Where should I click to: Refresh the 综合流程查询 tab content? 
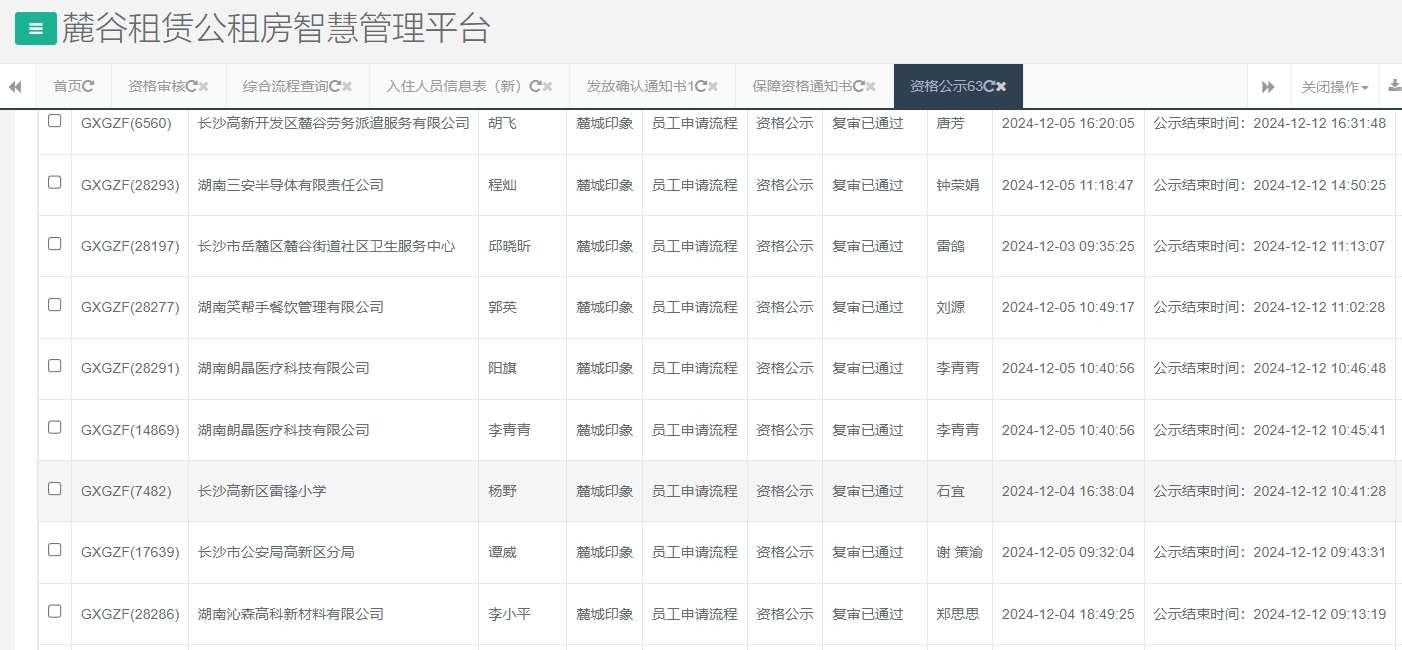[336, 86]
